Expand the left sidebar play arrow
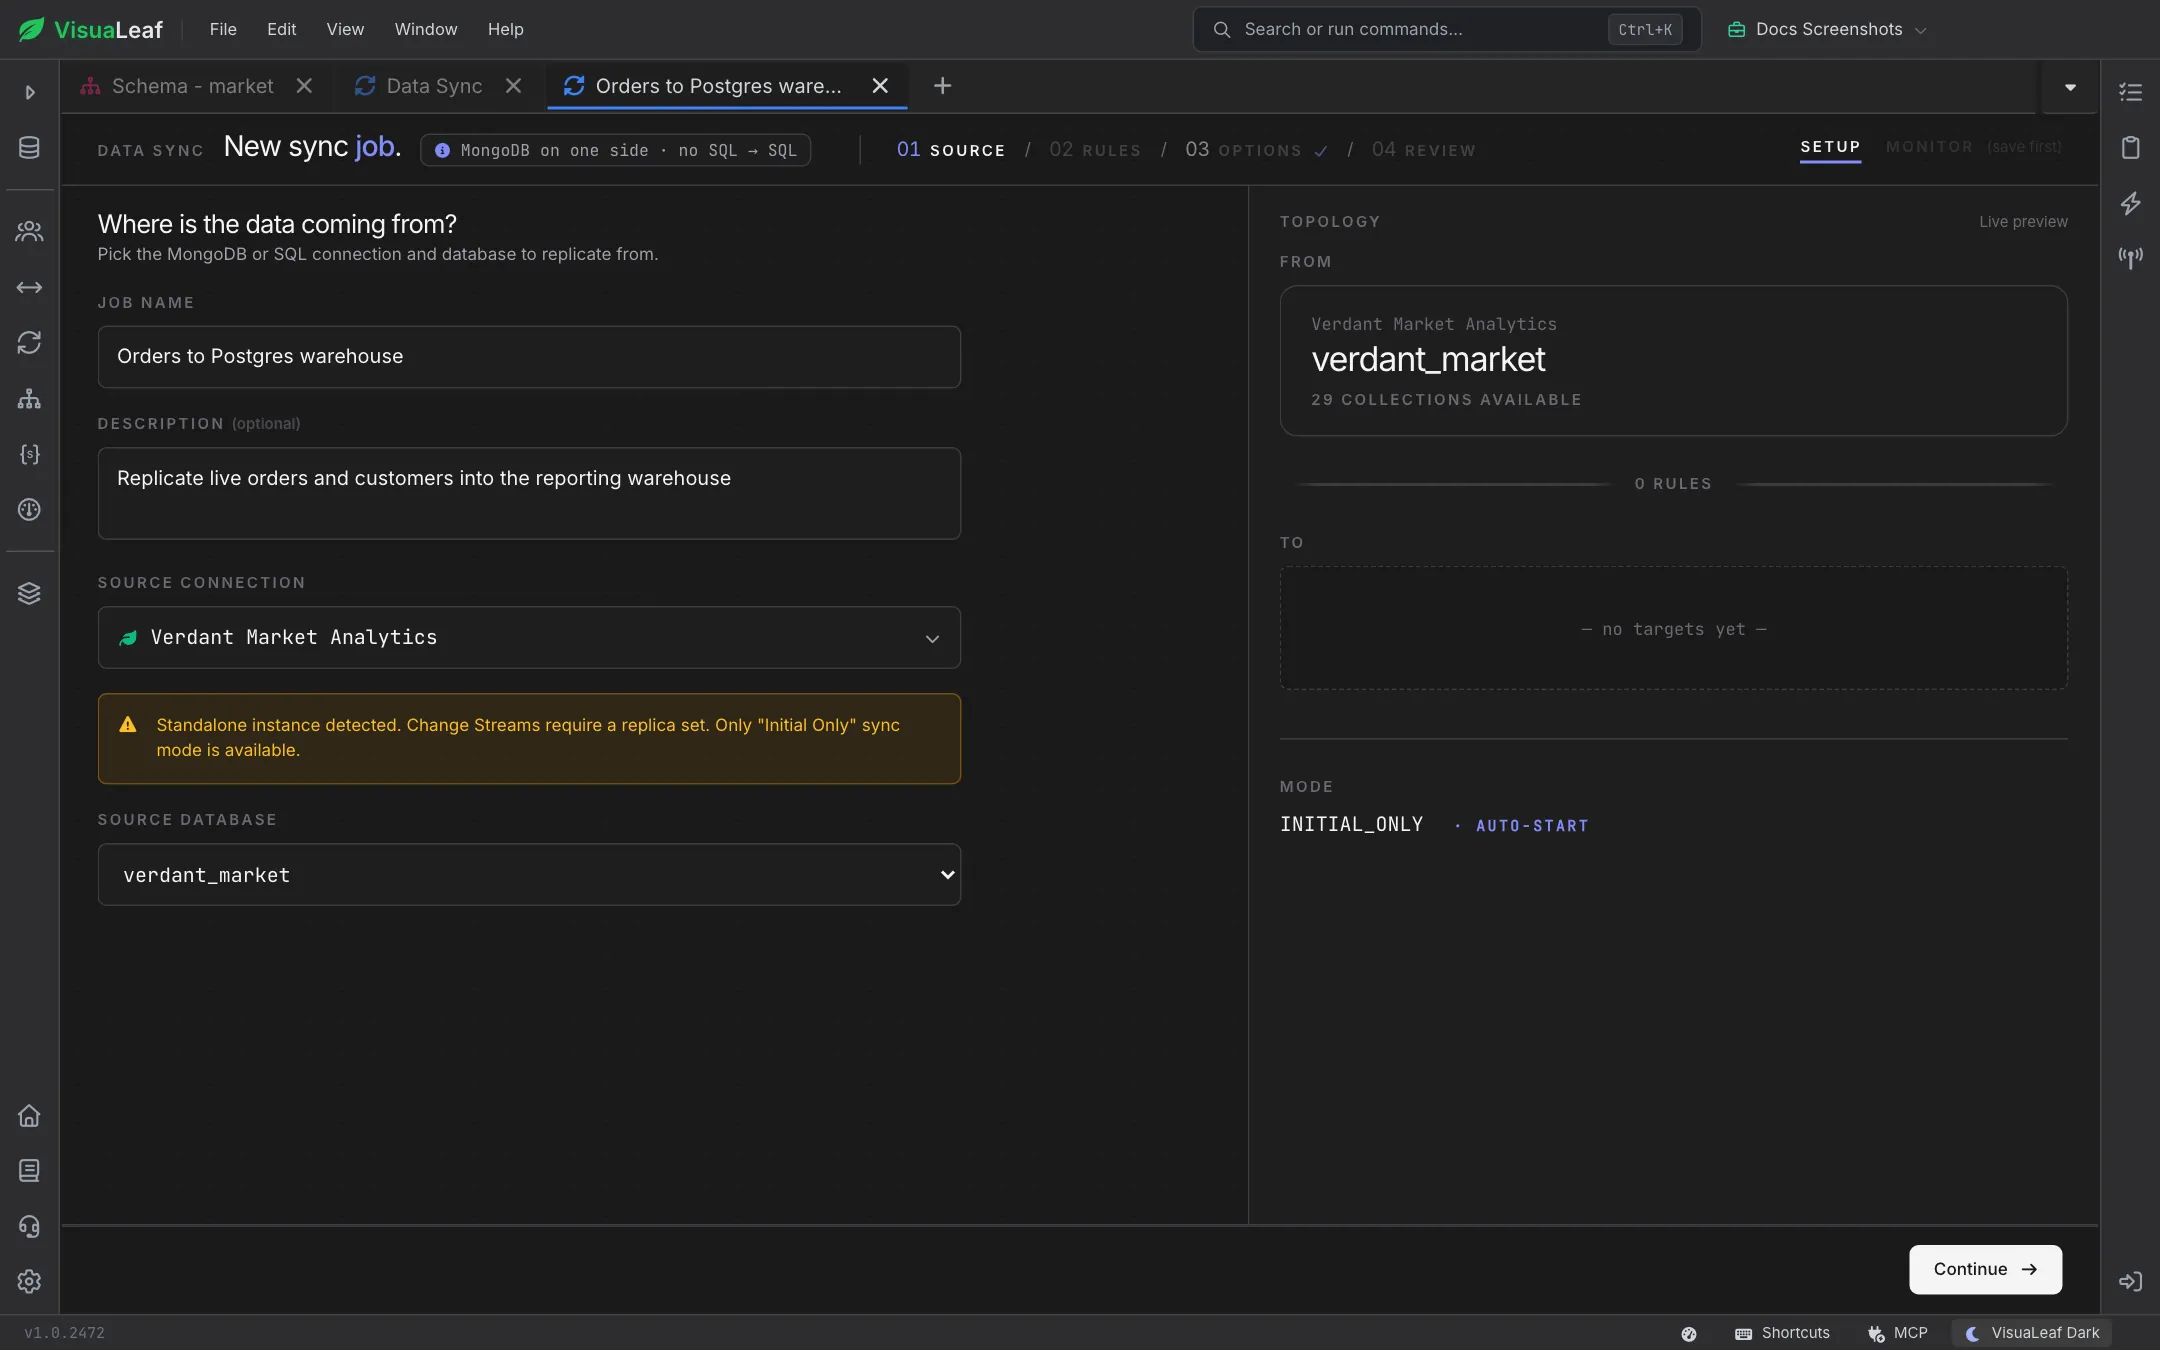2160x1350 pixels. [29, 92]
